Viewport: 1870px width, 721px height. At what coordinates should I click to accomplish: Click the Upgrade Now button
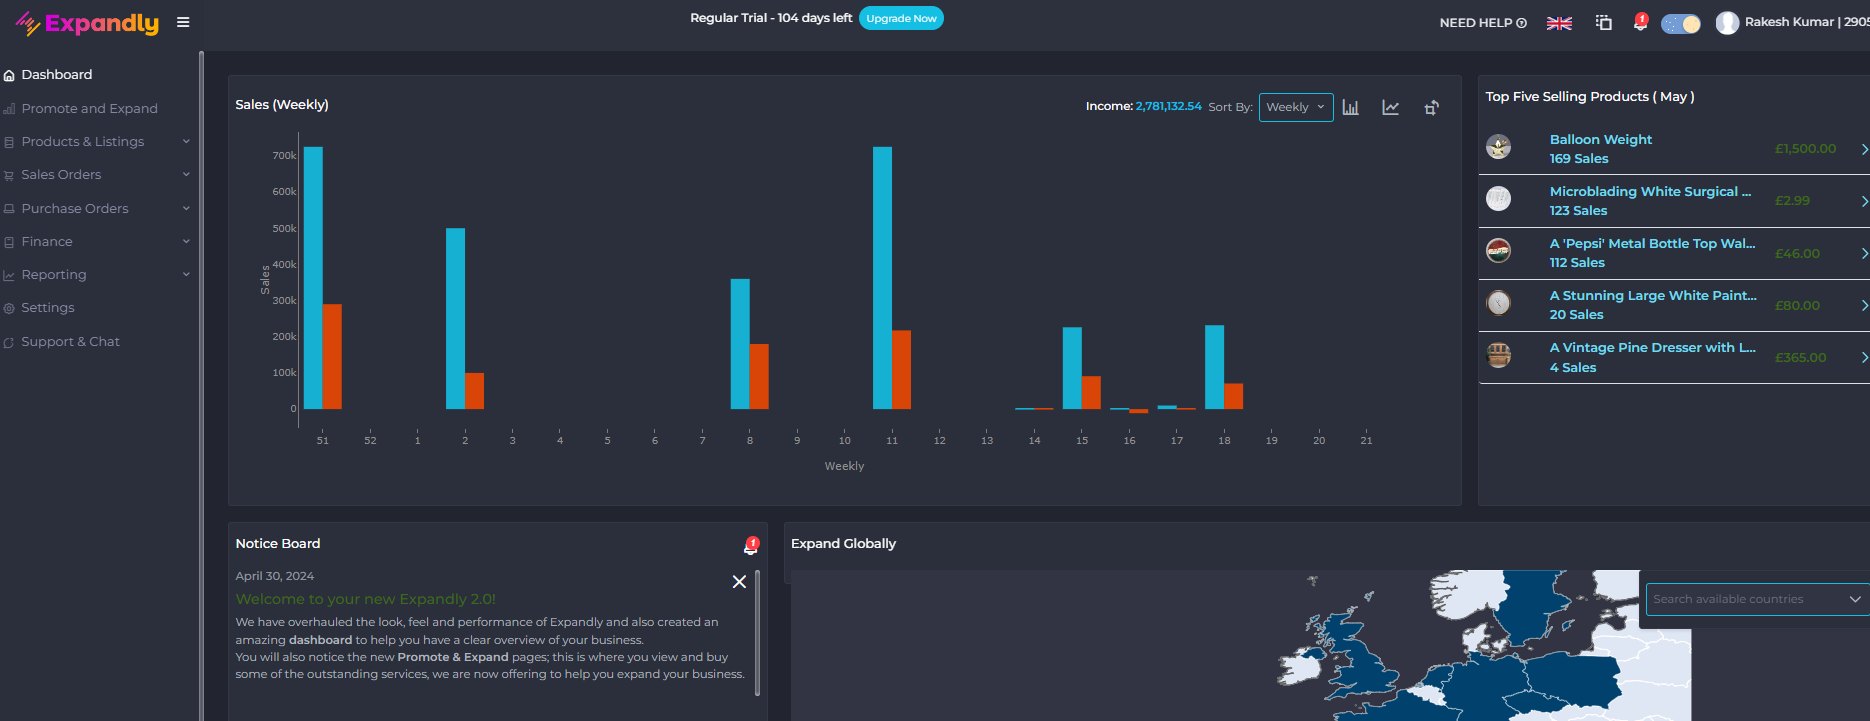pos(901,18)
